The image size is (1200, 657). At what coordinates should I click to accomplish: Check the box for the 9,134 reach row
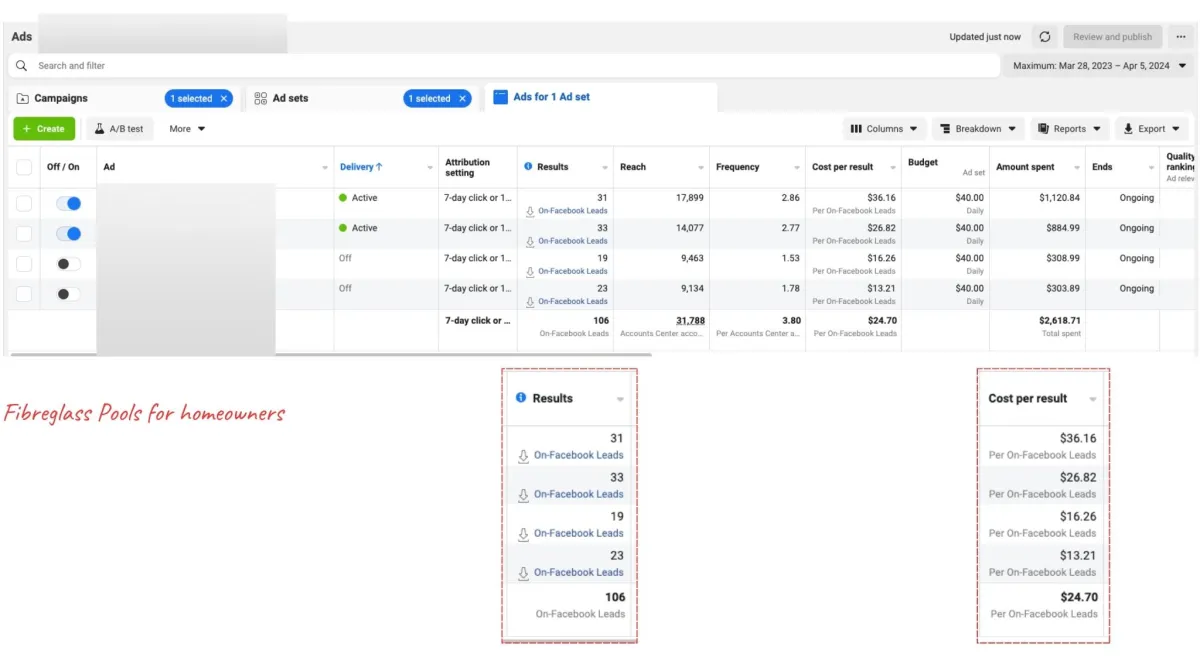point(24,294)
